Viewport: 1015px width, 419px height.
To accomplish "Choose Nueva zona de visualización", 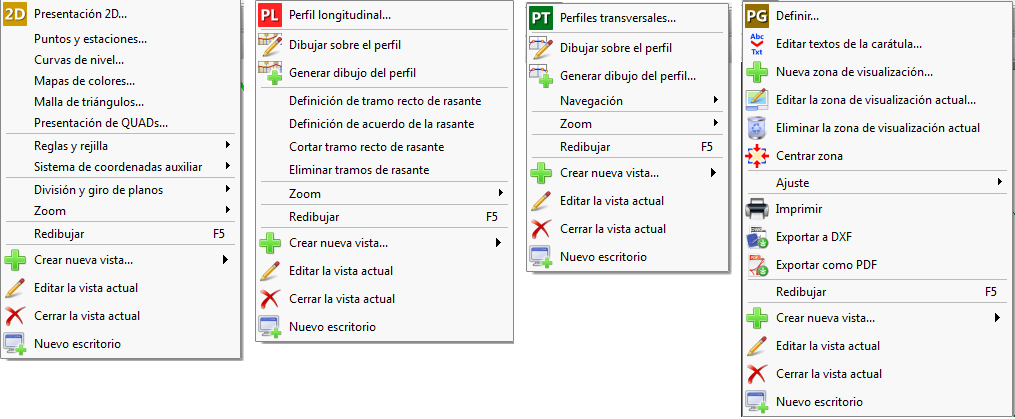I will tap(854, 72).
